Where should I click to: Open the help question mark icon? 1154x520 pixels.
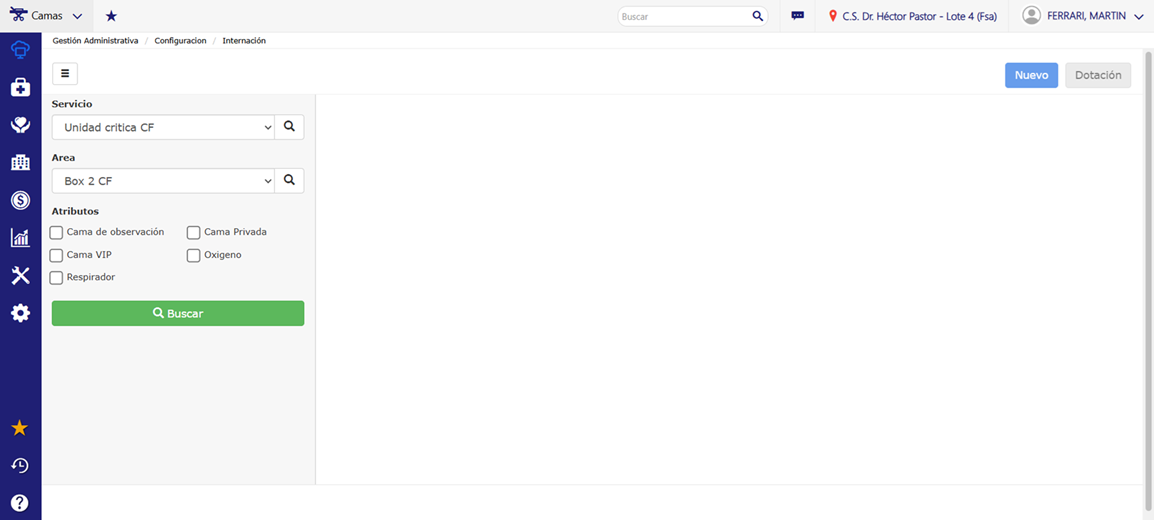tap(20, 503)
